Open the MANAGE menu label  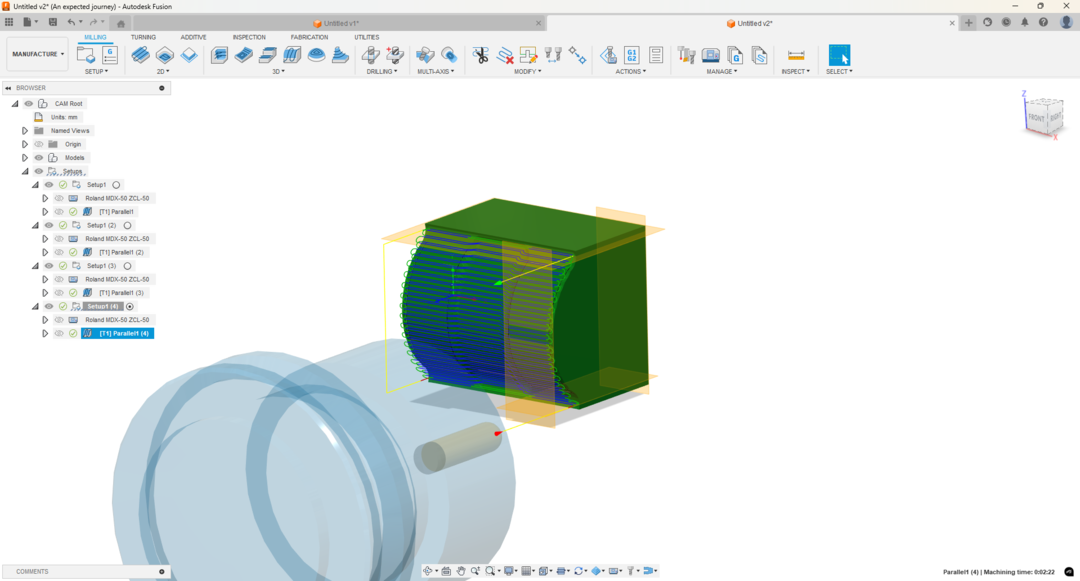click(721, 72)
